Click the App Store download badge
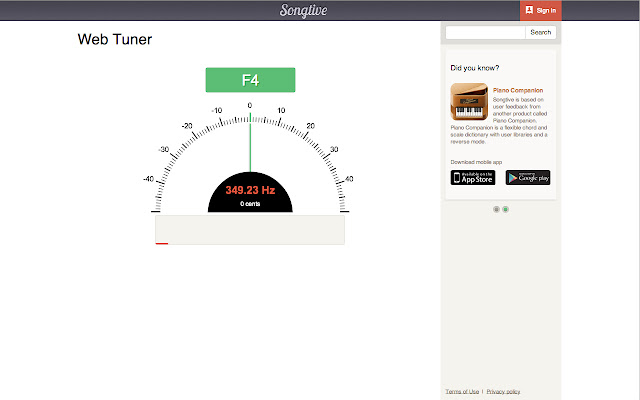The width and height of the screenshot is (640, 400). coord(473,178)
